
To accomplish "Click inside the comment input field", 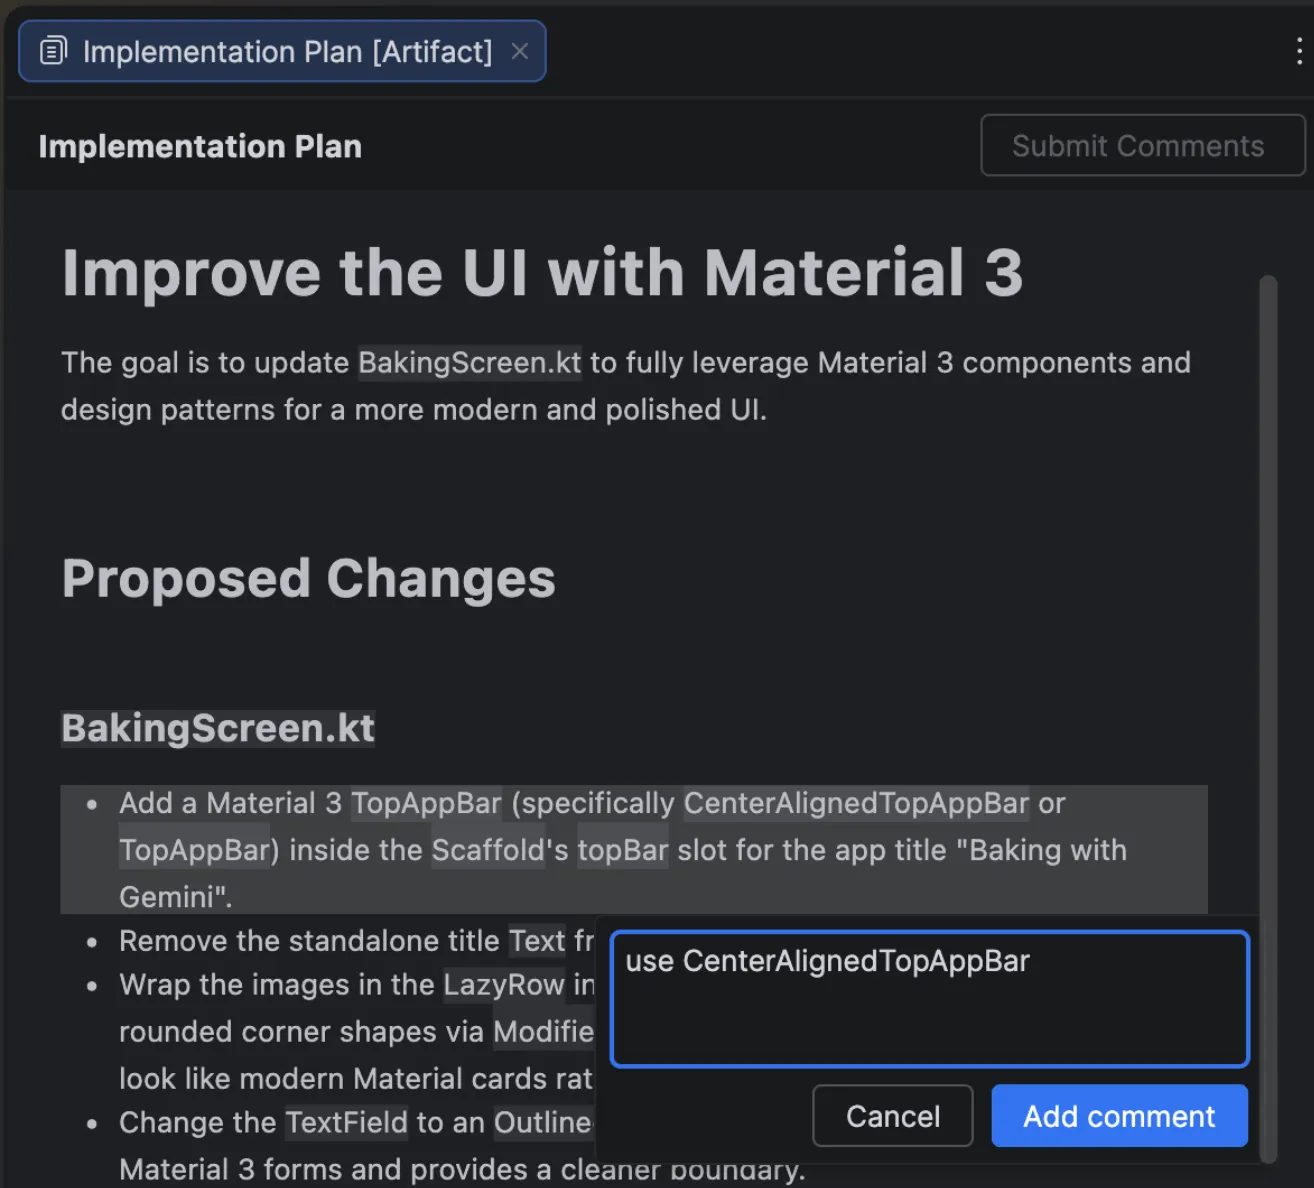I will [928, 997].
